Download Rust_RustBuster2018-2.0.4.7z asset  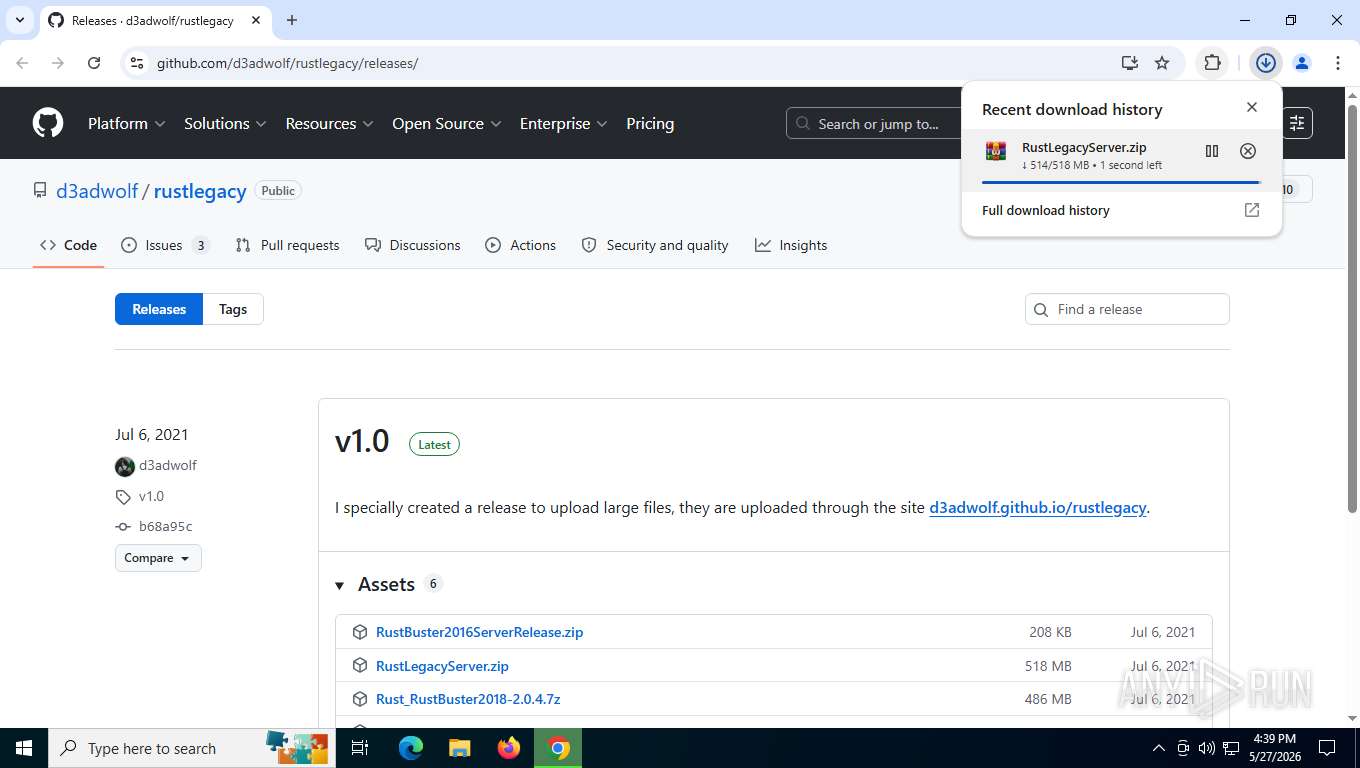tap(468, 699)
